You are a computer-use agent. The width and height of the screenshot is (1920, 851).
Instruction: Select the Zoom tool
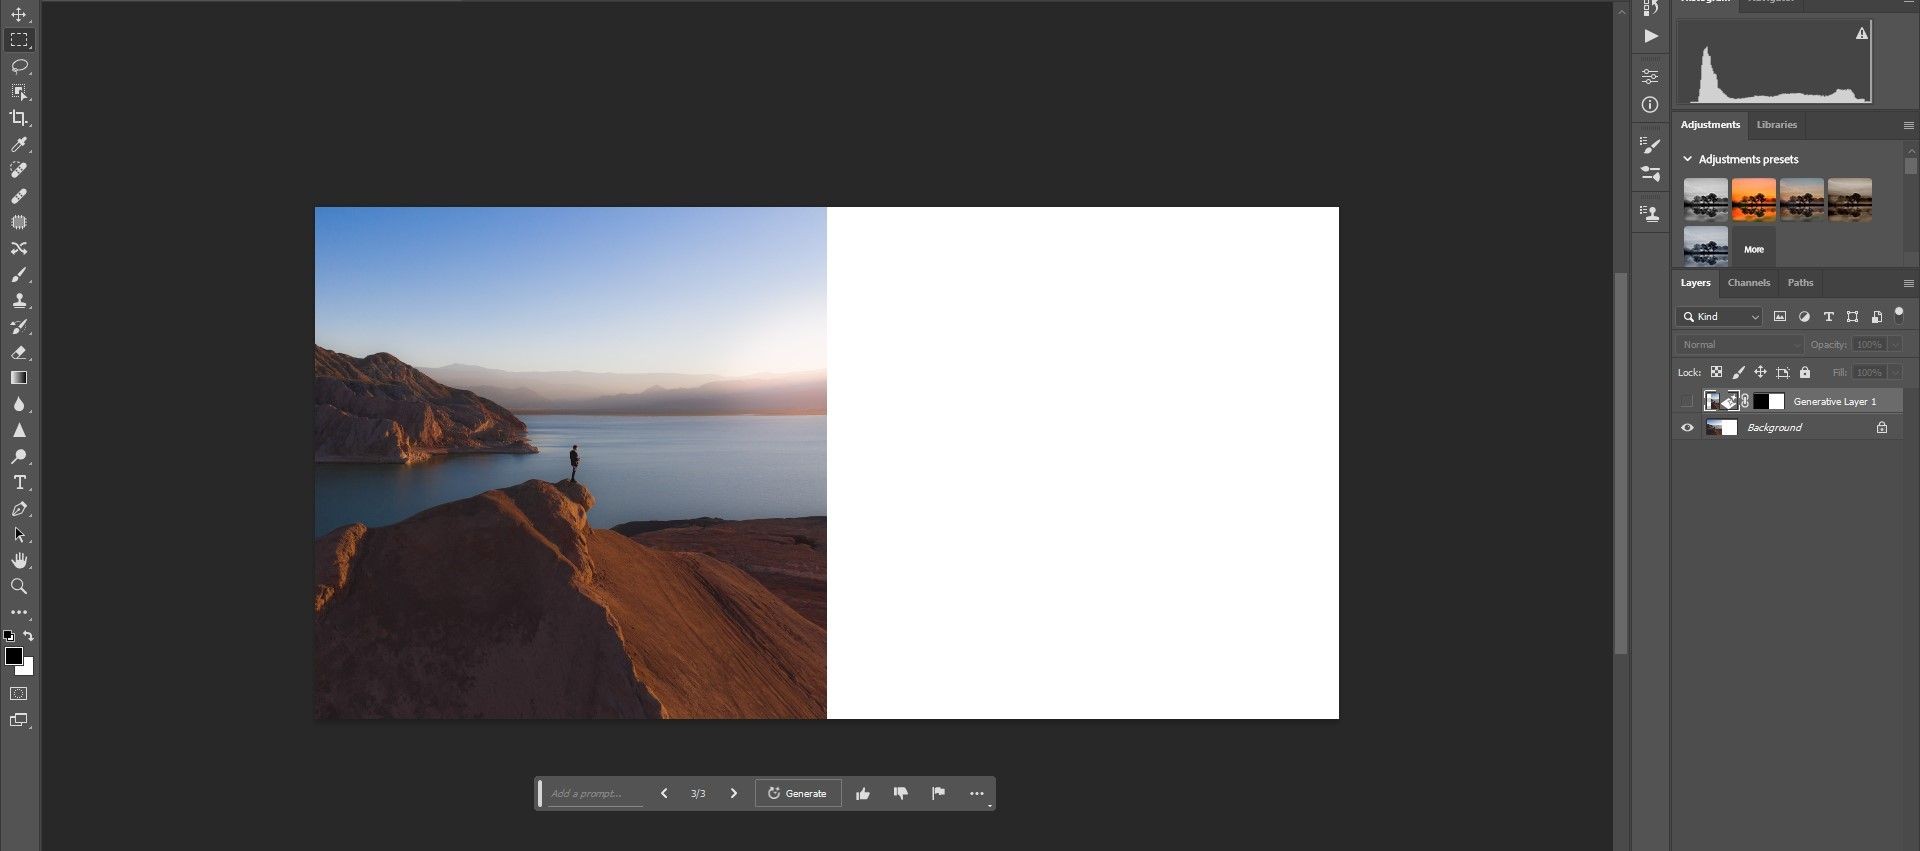coord(19,586)
